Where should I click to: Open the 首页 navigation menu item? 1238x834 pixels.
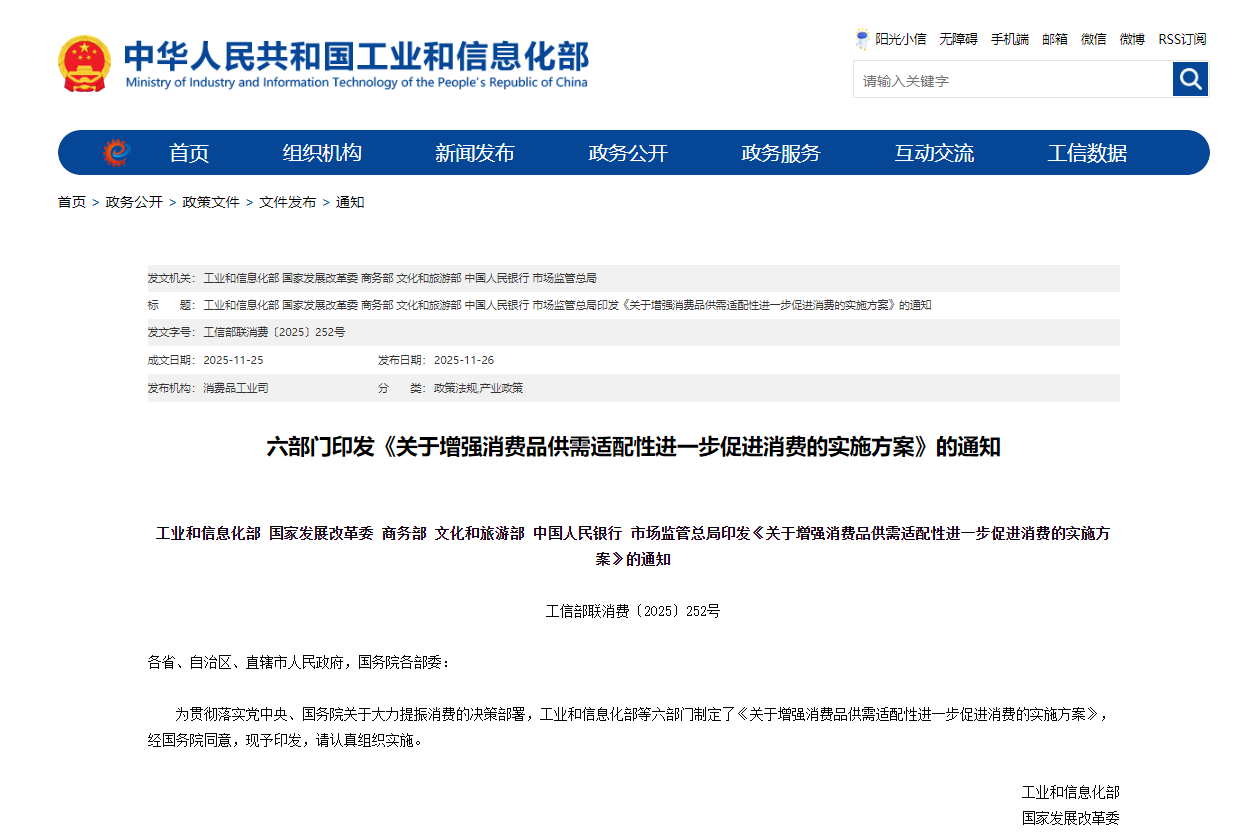(x=189, y=153)
